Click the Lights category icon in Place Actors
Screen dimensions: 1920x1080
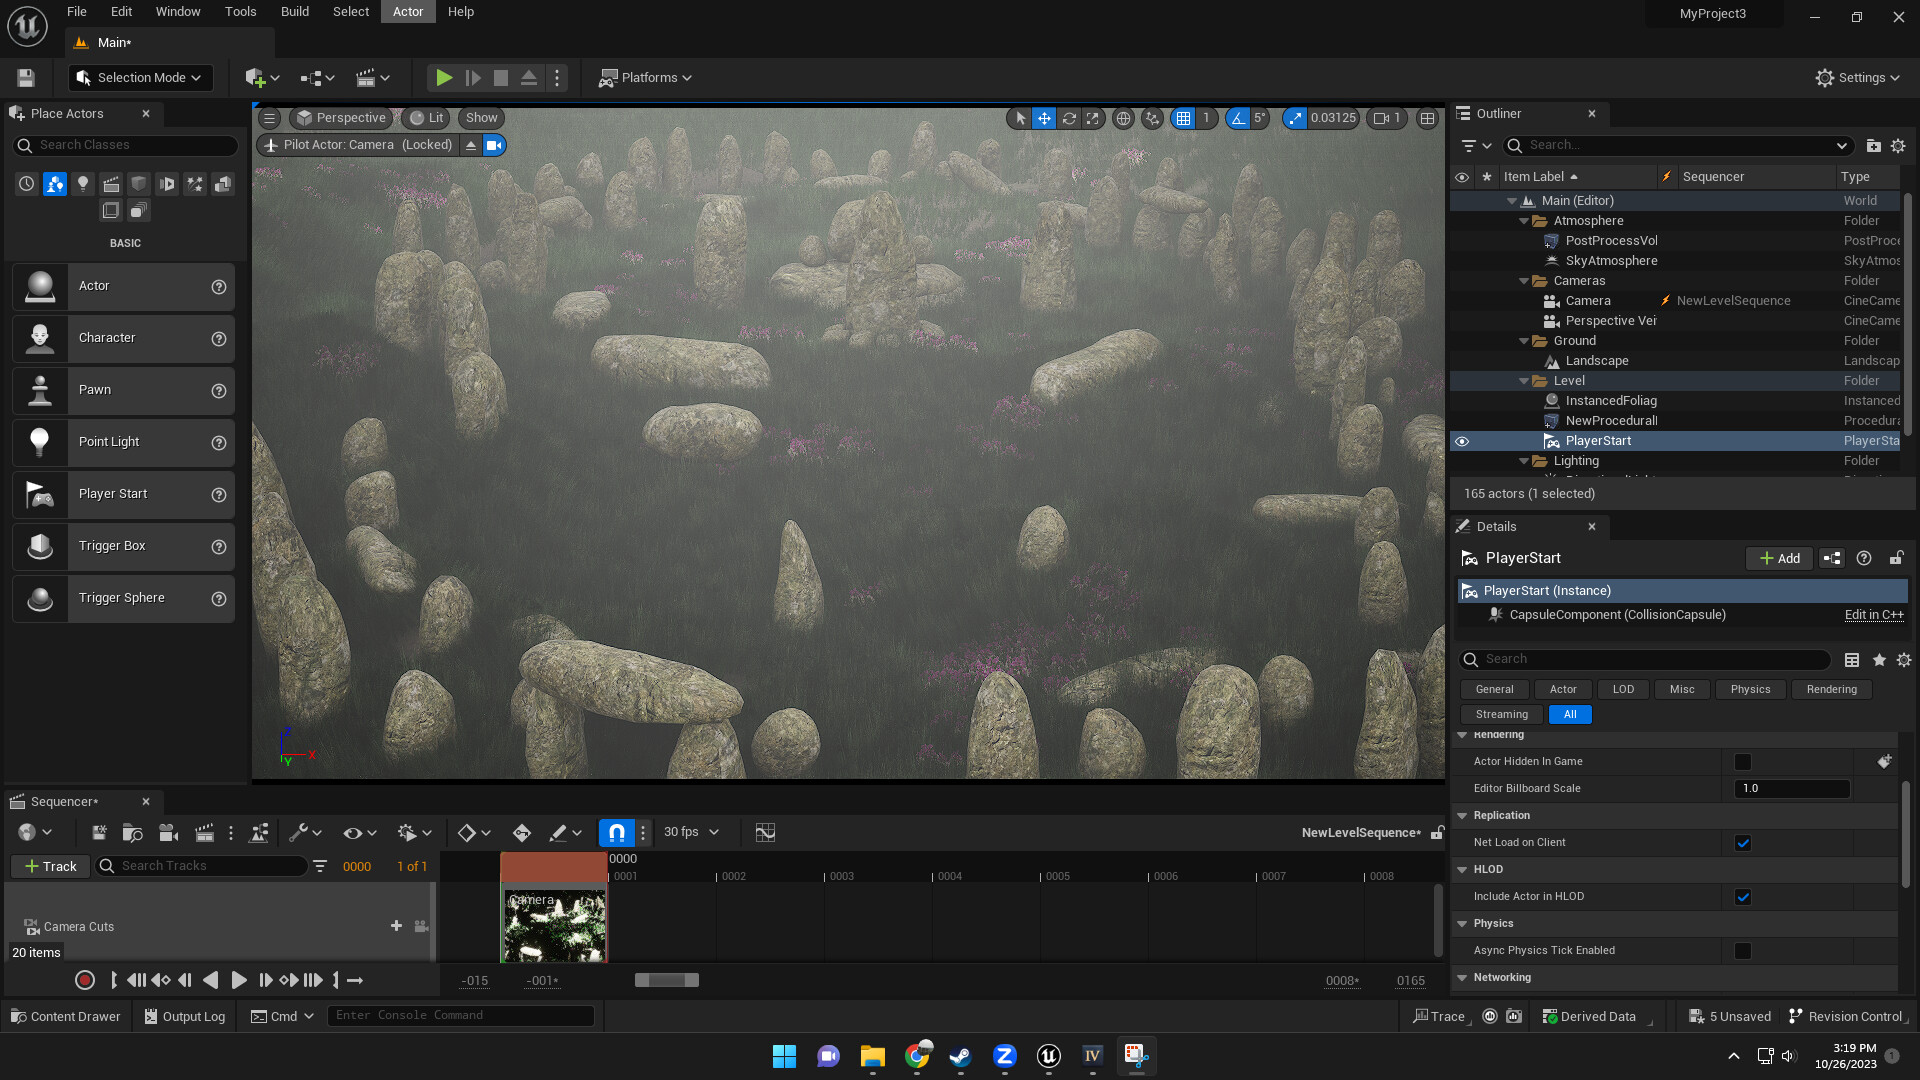coord(83,184)
